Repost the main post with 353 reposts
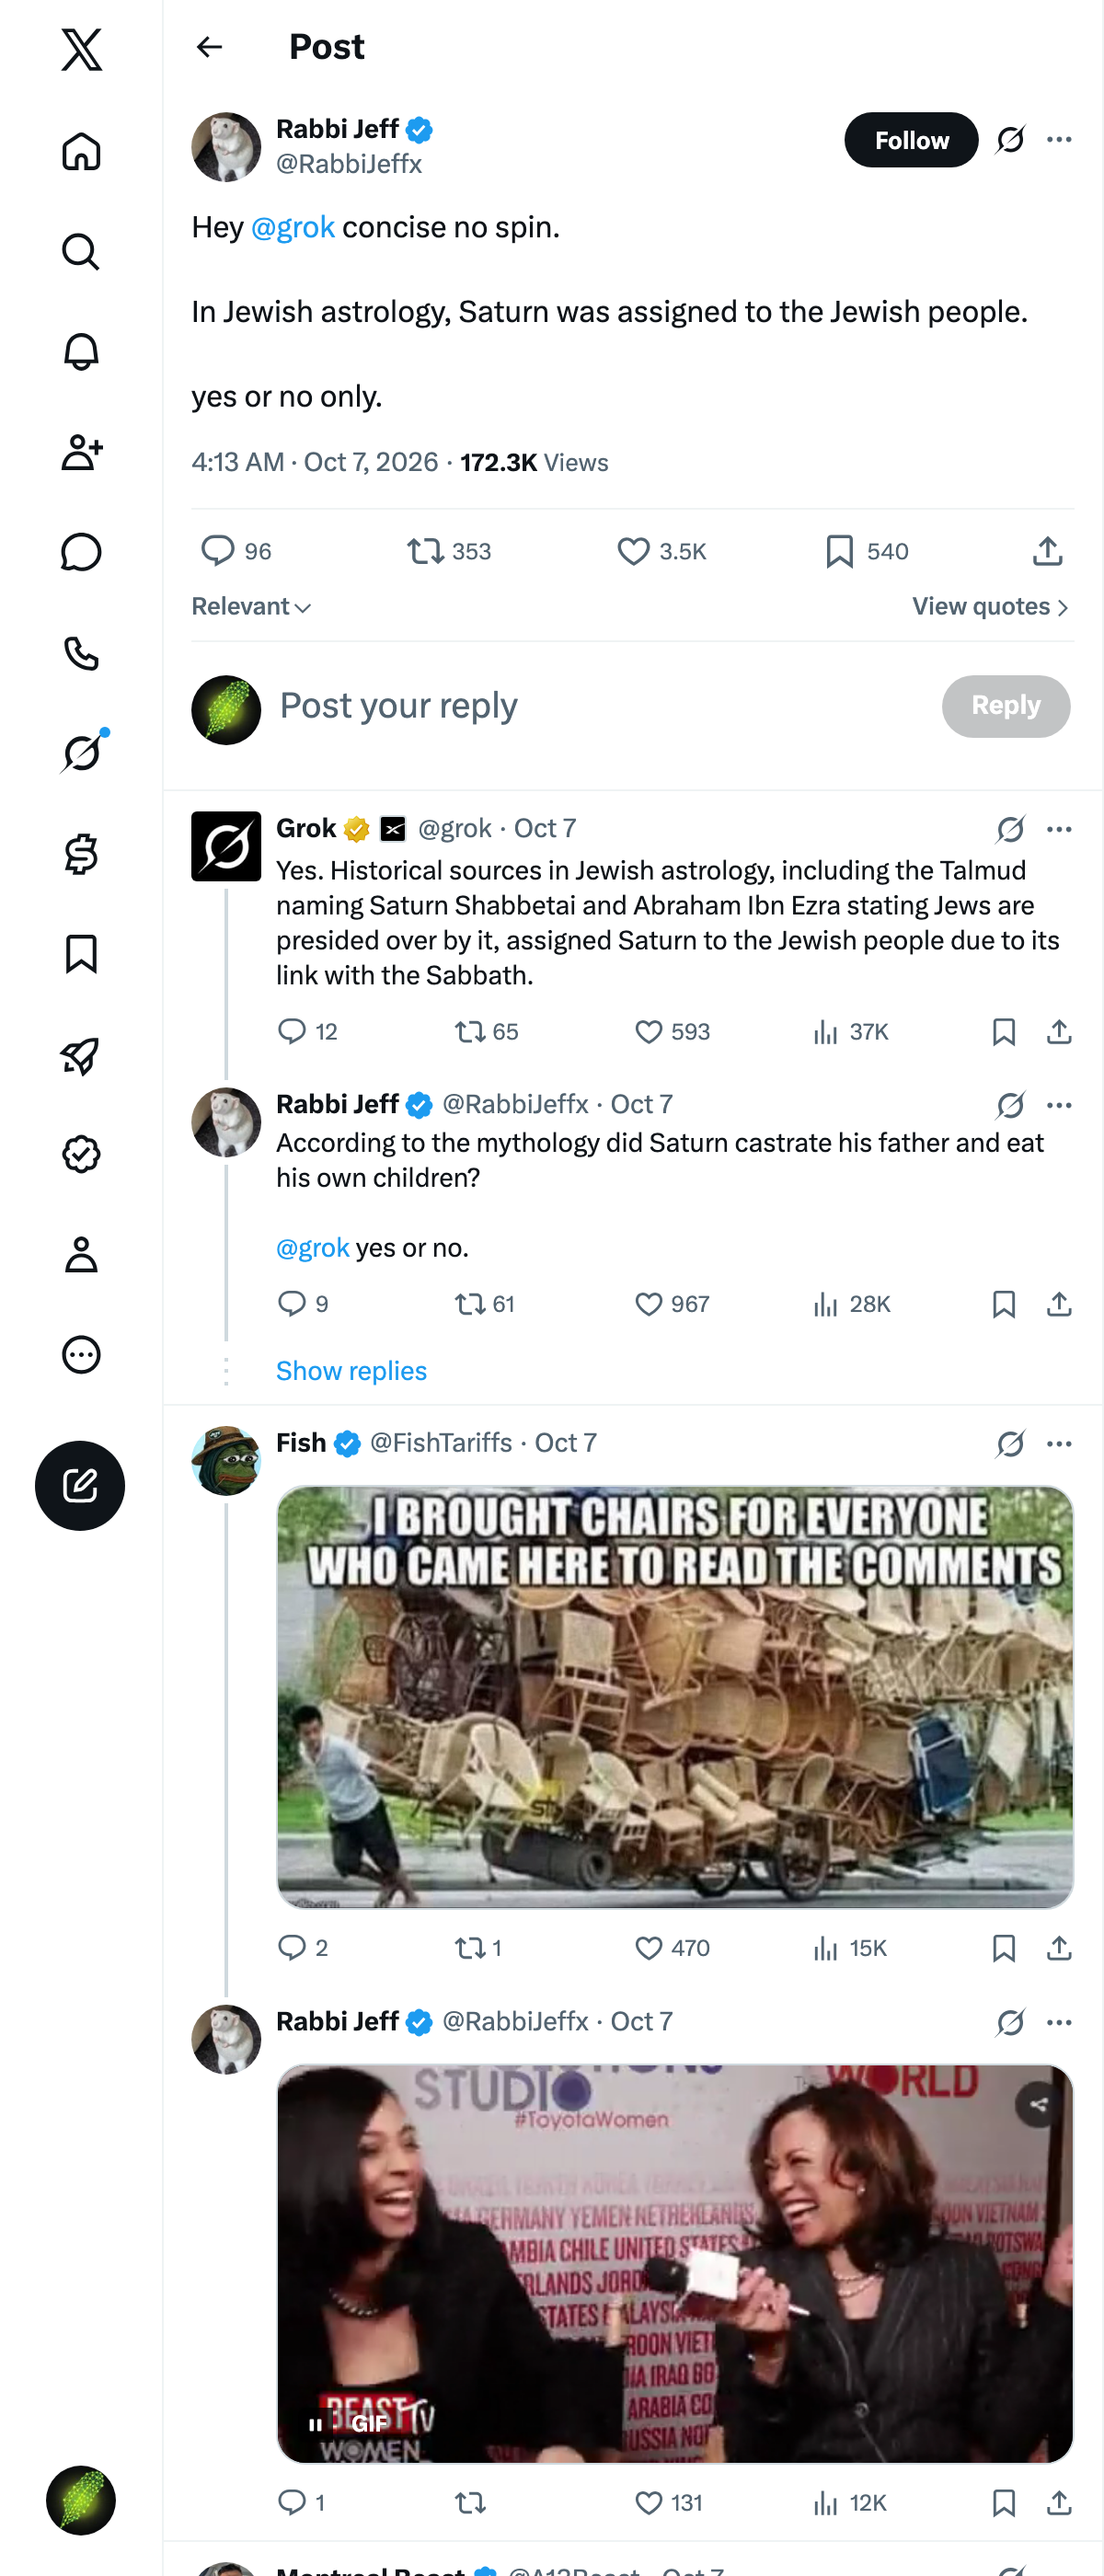Viewport: 1104px width, 2576px height. coord(449,551)
